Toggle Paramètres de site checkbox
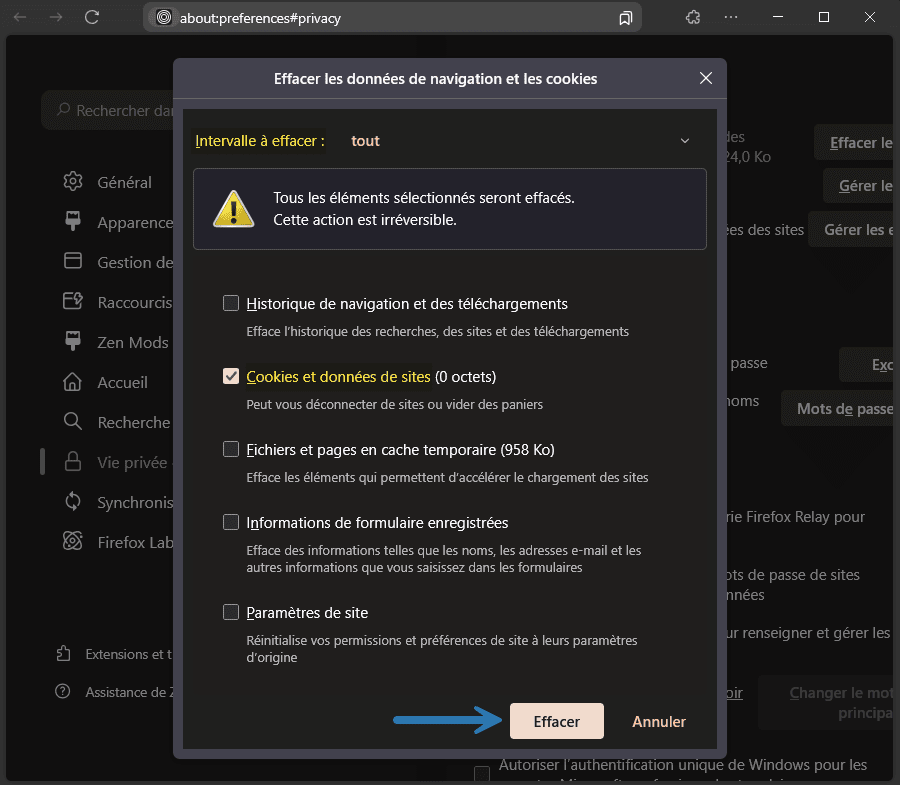Screen dimensions: 900x785 [231, 612]
